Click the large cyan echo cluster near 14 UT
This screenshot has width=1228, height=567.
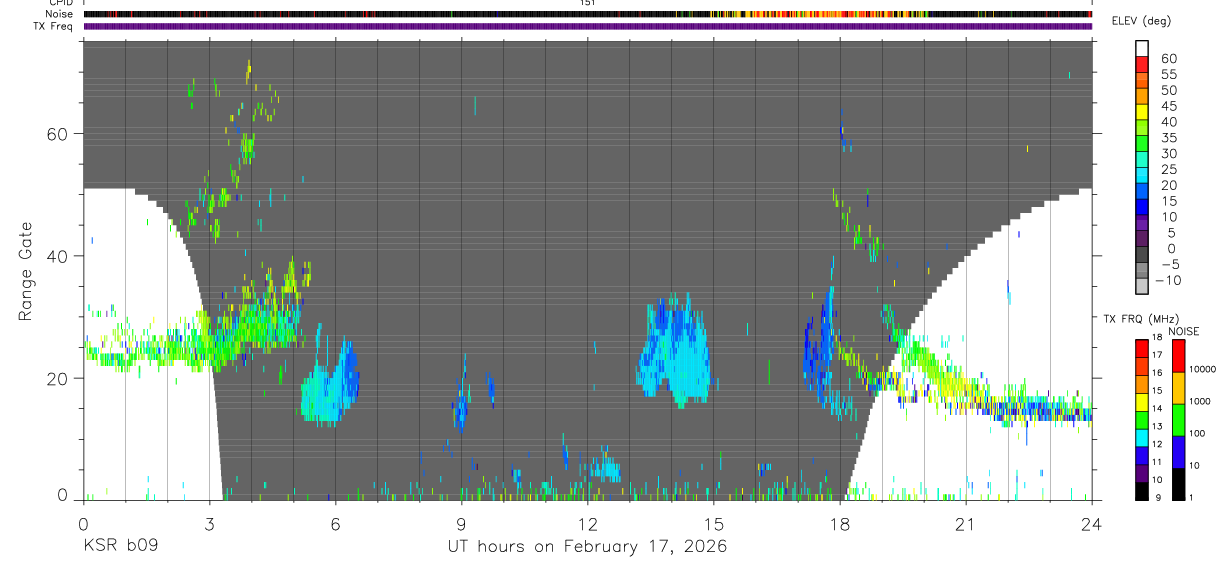(x=675, y=352)
